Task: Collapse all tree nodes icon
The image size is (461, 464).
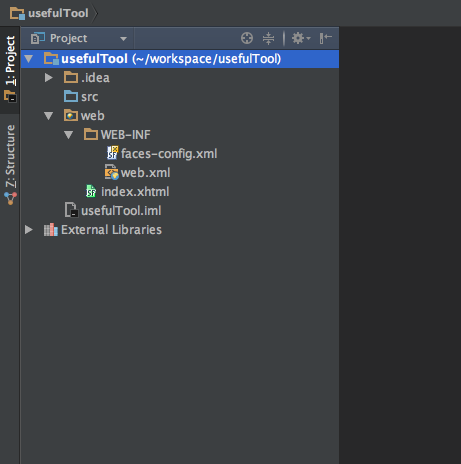Action: pyautogui.click(x=268, y=38)
